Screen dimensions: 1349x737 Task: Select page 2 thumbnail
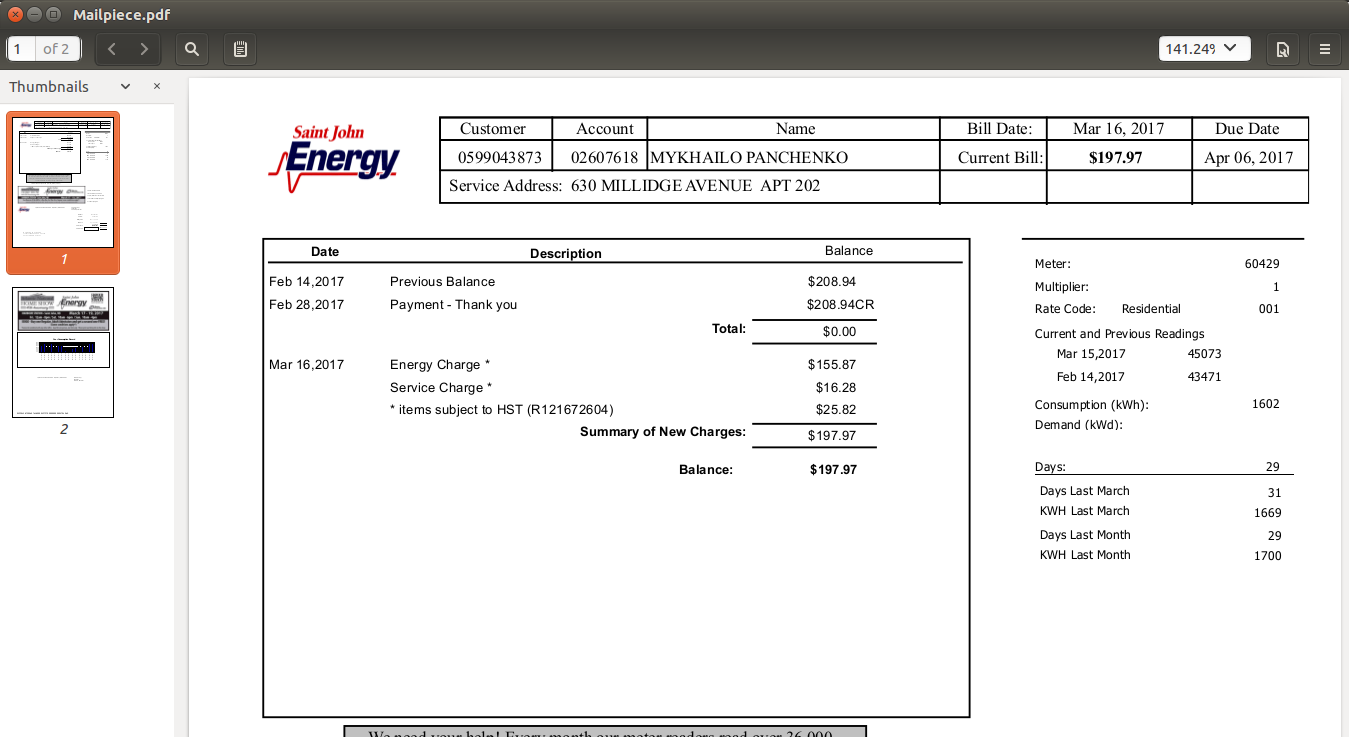63,352
